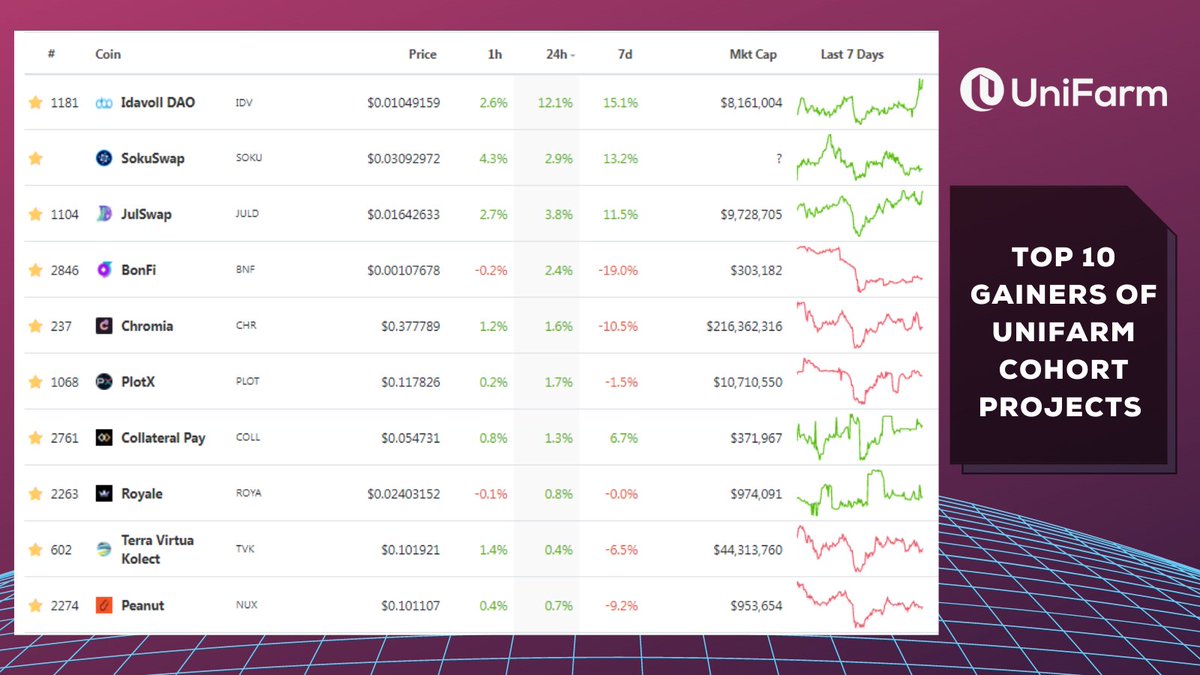Screen dimensions: 1200x675
Task: Toggle favorite star for Chromia
Action: pos(36,326)
